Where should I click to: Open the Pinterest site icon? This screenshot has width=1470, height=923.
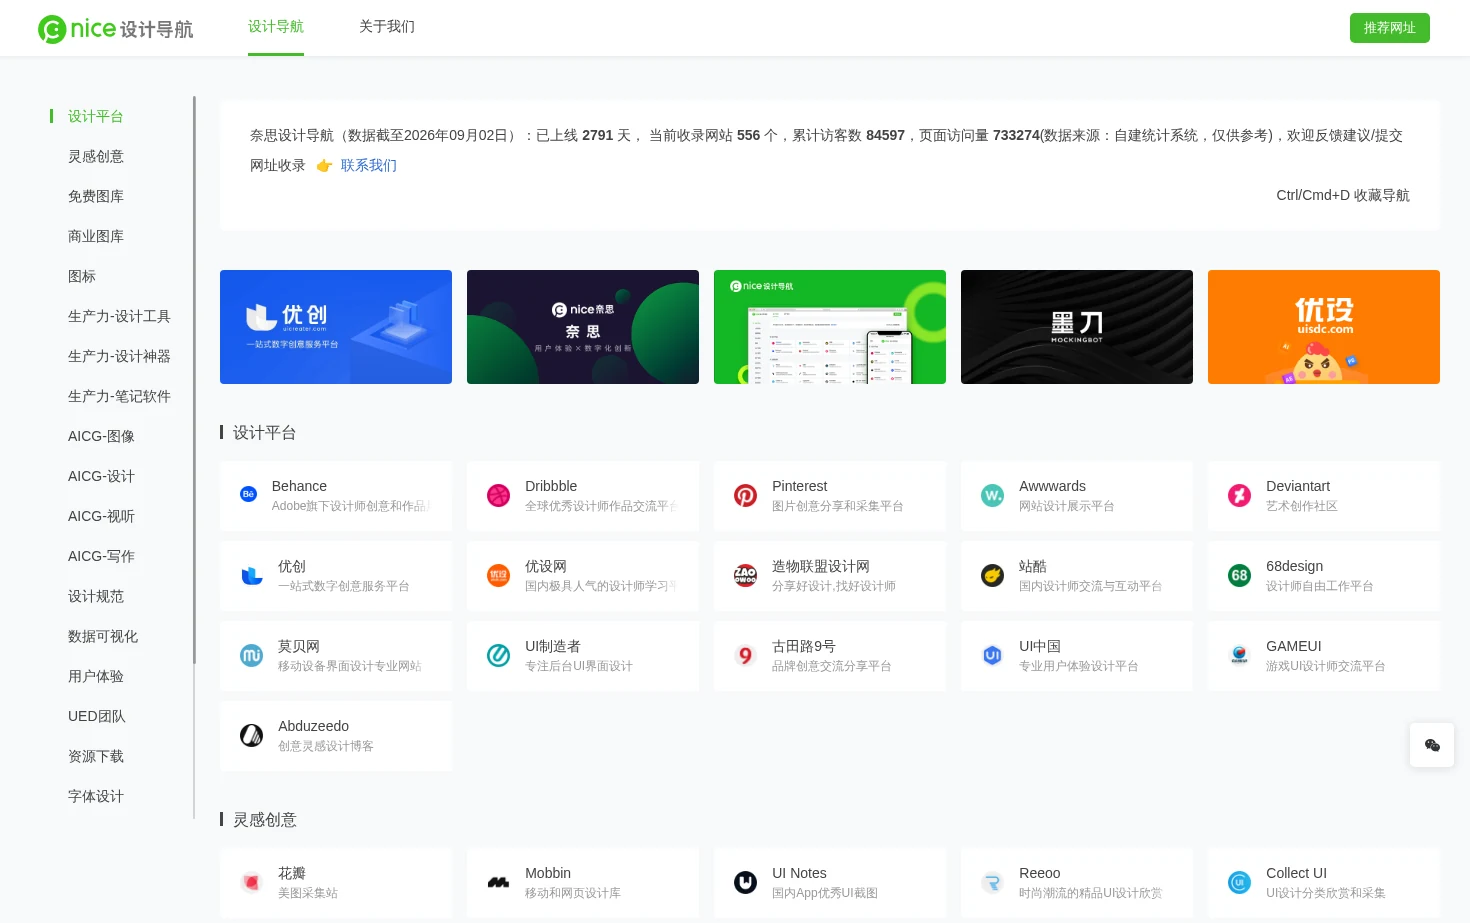[745, 495]
